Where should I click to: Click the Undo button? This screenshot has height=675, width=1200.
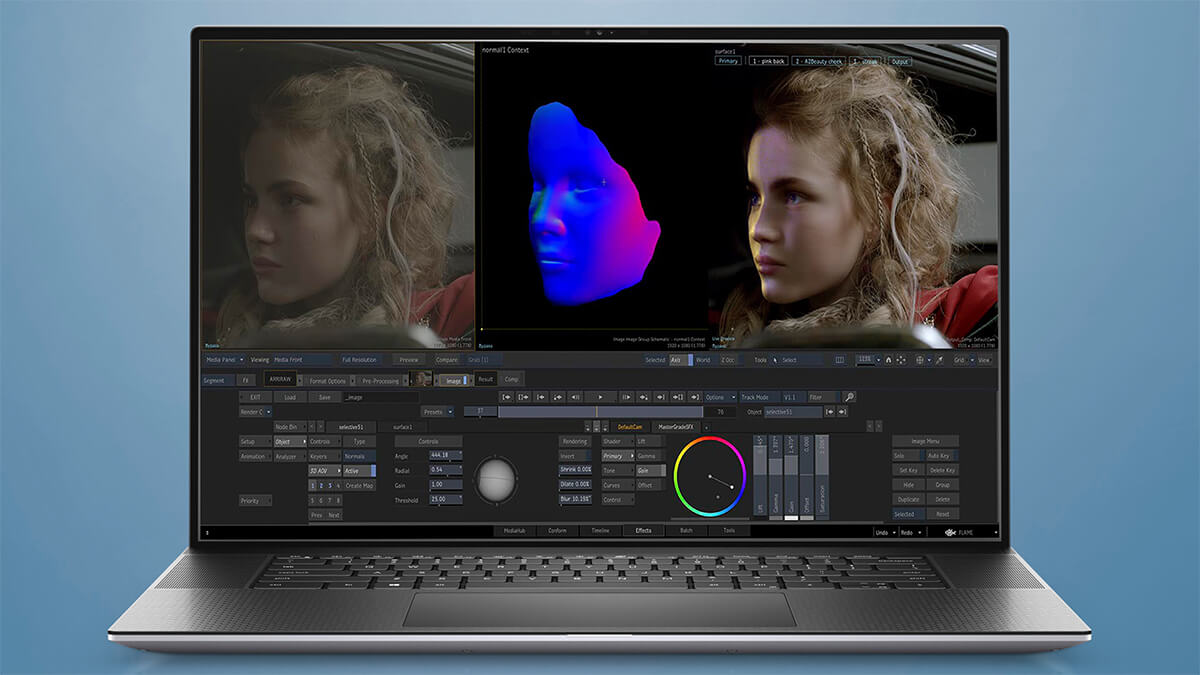point(885,531)
